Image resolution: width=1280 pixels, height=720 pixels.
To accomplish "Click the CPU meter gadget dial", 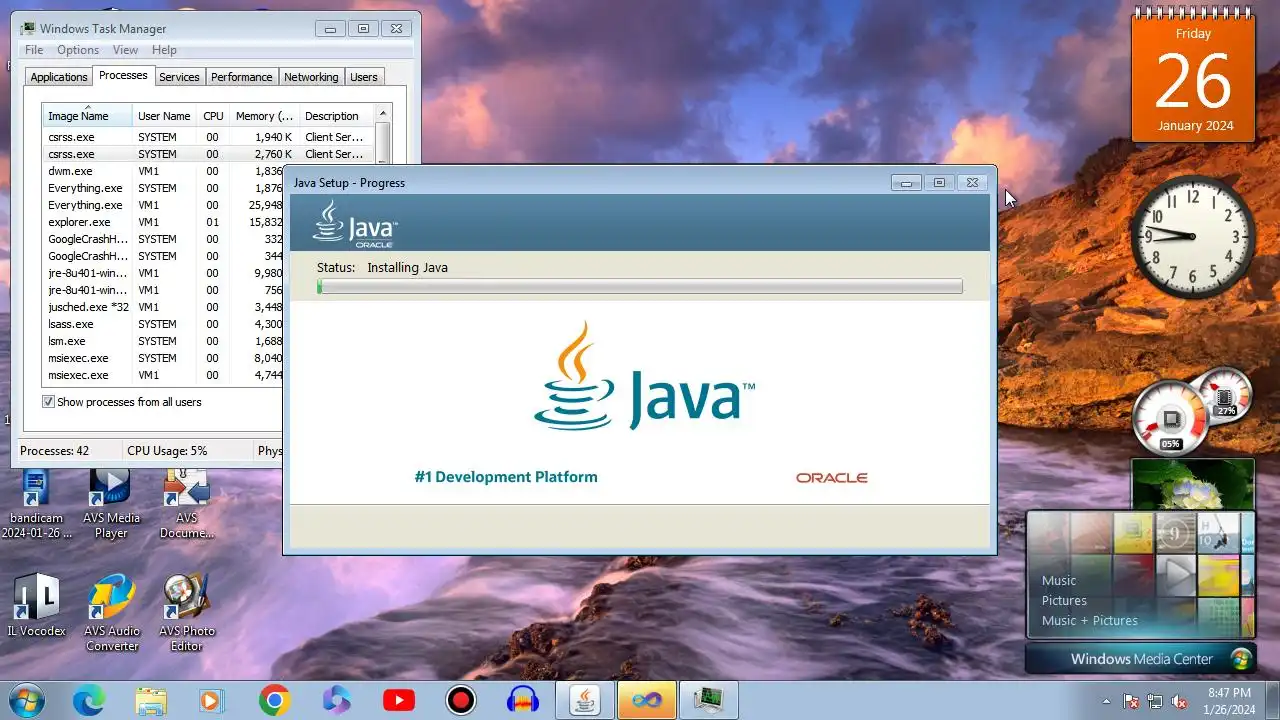I will pos(1170,417).
